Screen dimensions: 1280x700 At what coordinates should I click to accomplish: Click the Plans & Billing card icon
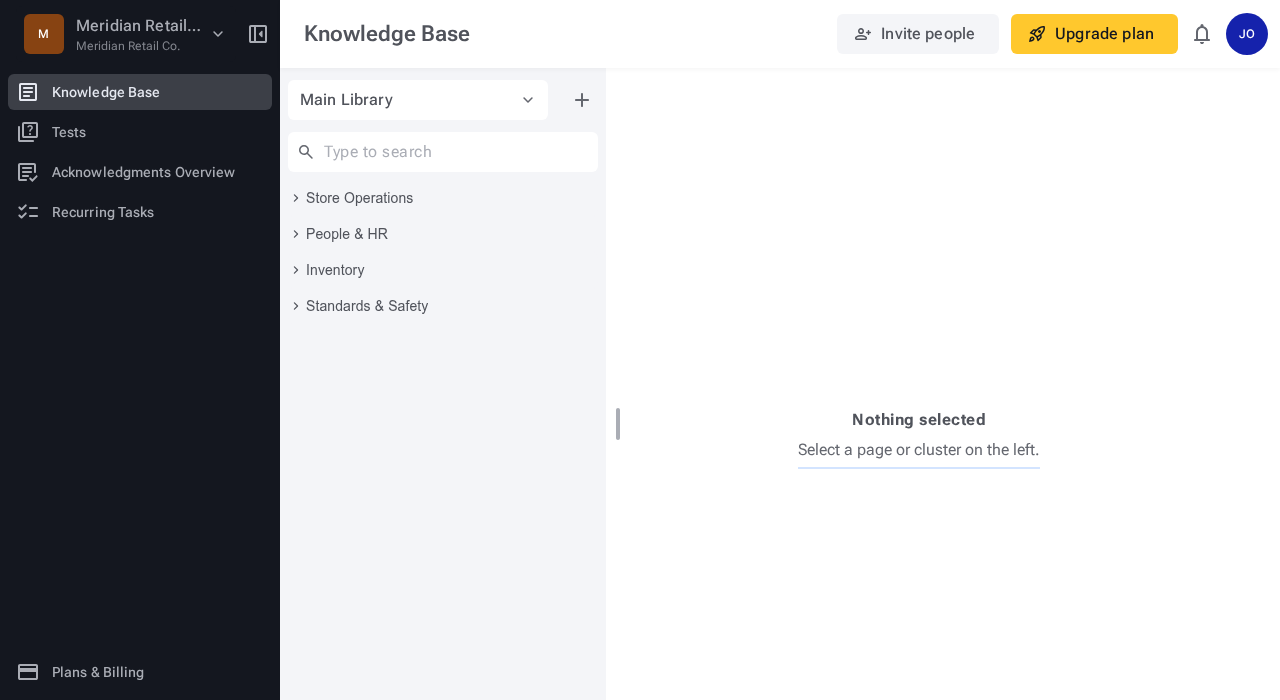(x=28, y=672)
